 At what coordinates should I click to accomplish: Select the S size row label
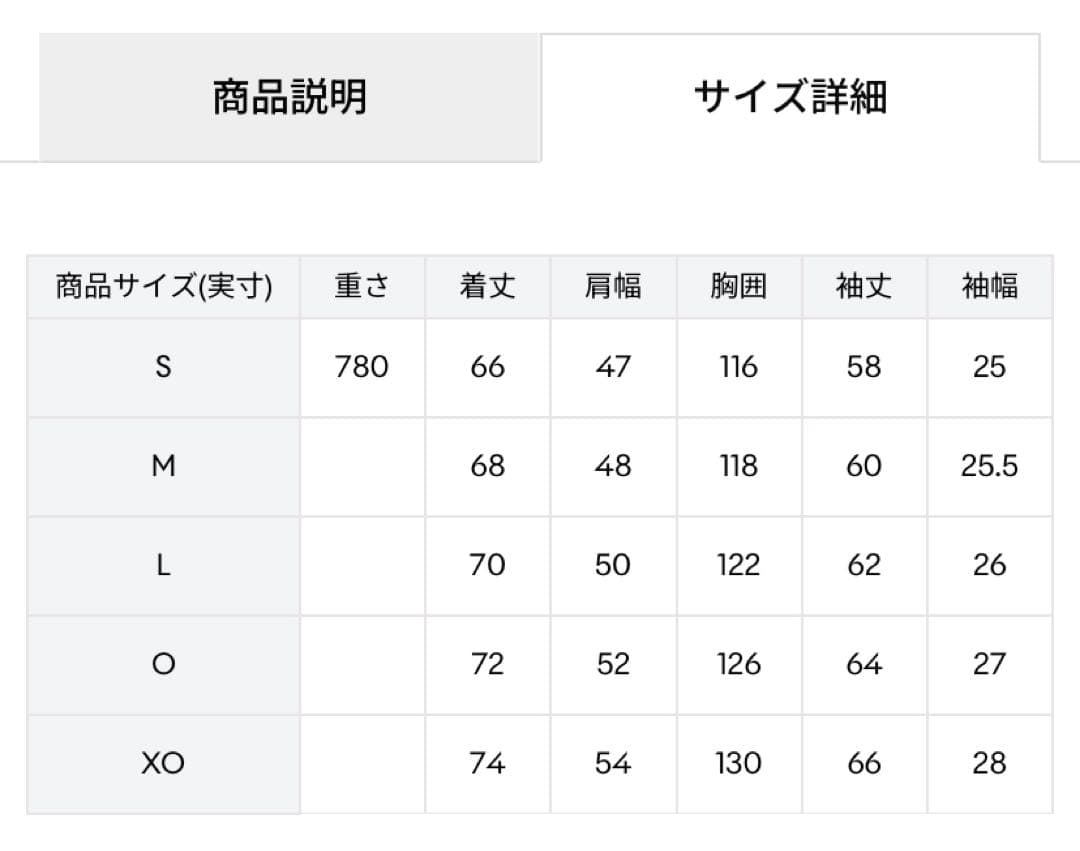pyautogui.click(x=164, y=367)
